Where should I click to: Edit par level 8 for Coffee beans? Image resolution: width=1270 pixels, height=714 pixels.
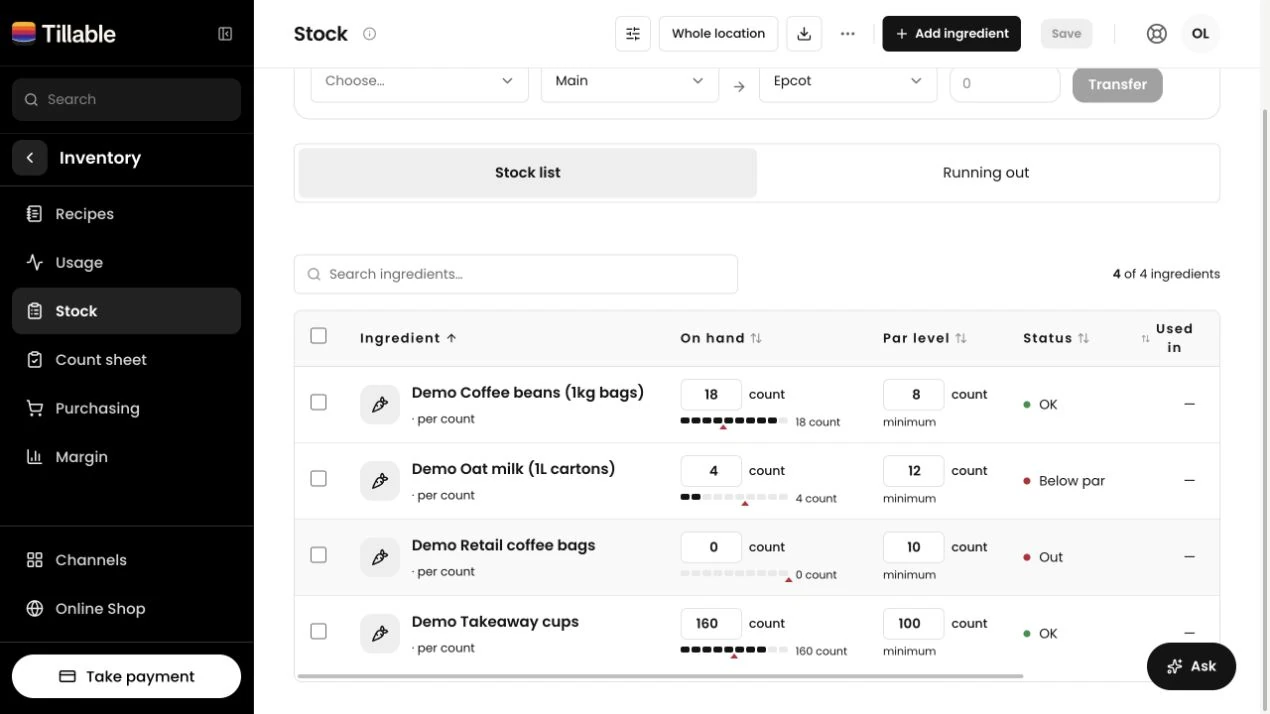coord(914,395)
